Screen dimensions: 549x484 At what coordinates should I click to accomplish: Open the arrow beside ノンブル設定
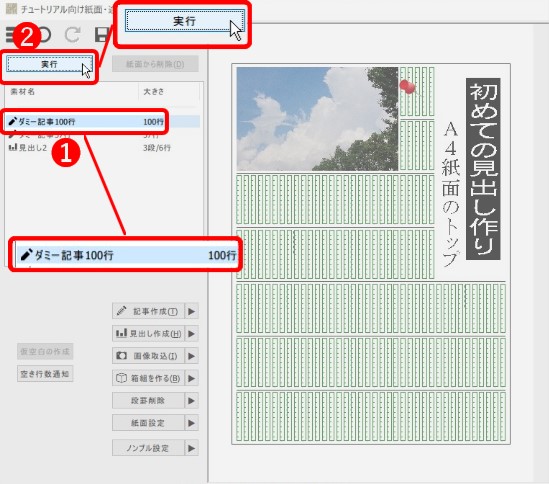(192, 448)
